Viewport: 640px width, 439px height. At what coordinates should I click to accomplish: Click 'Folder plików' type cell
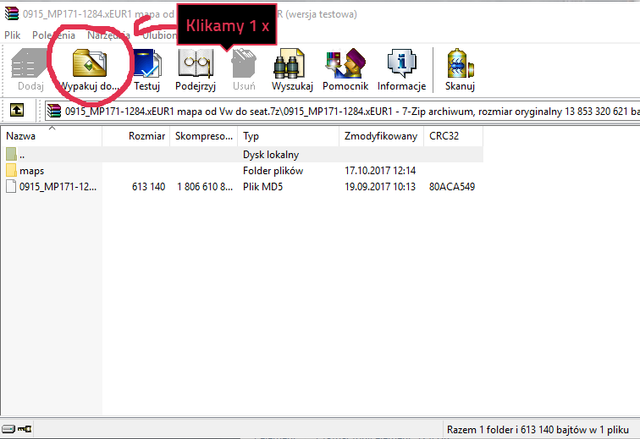pos(273,171)
